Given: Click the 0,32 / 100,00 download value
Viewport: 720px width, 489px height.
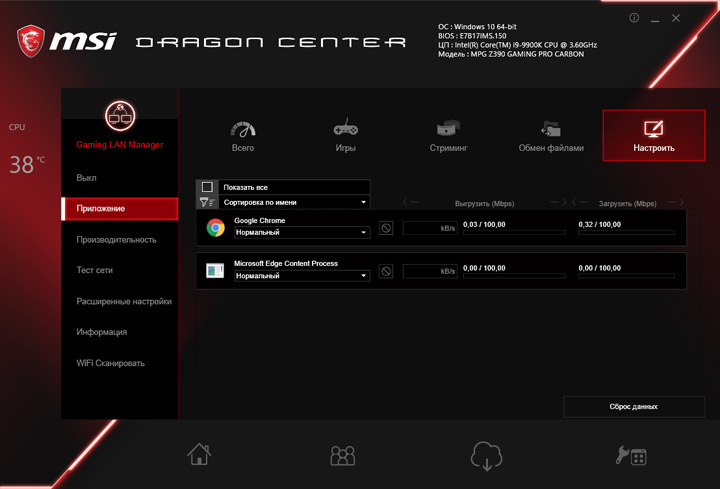Looking at the screenshot, I should pyautogui.click(x=600, y=225).
